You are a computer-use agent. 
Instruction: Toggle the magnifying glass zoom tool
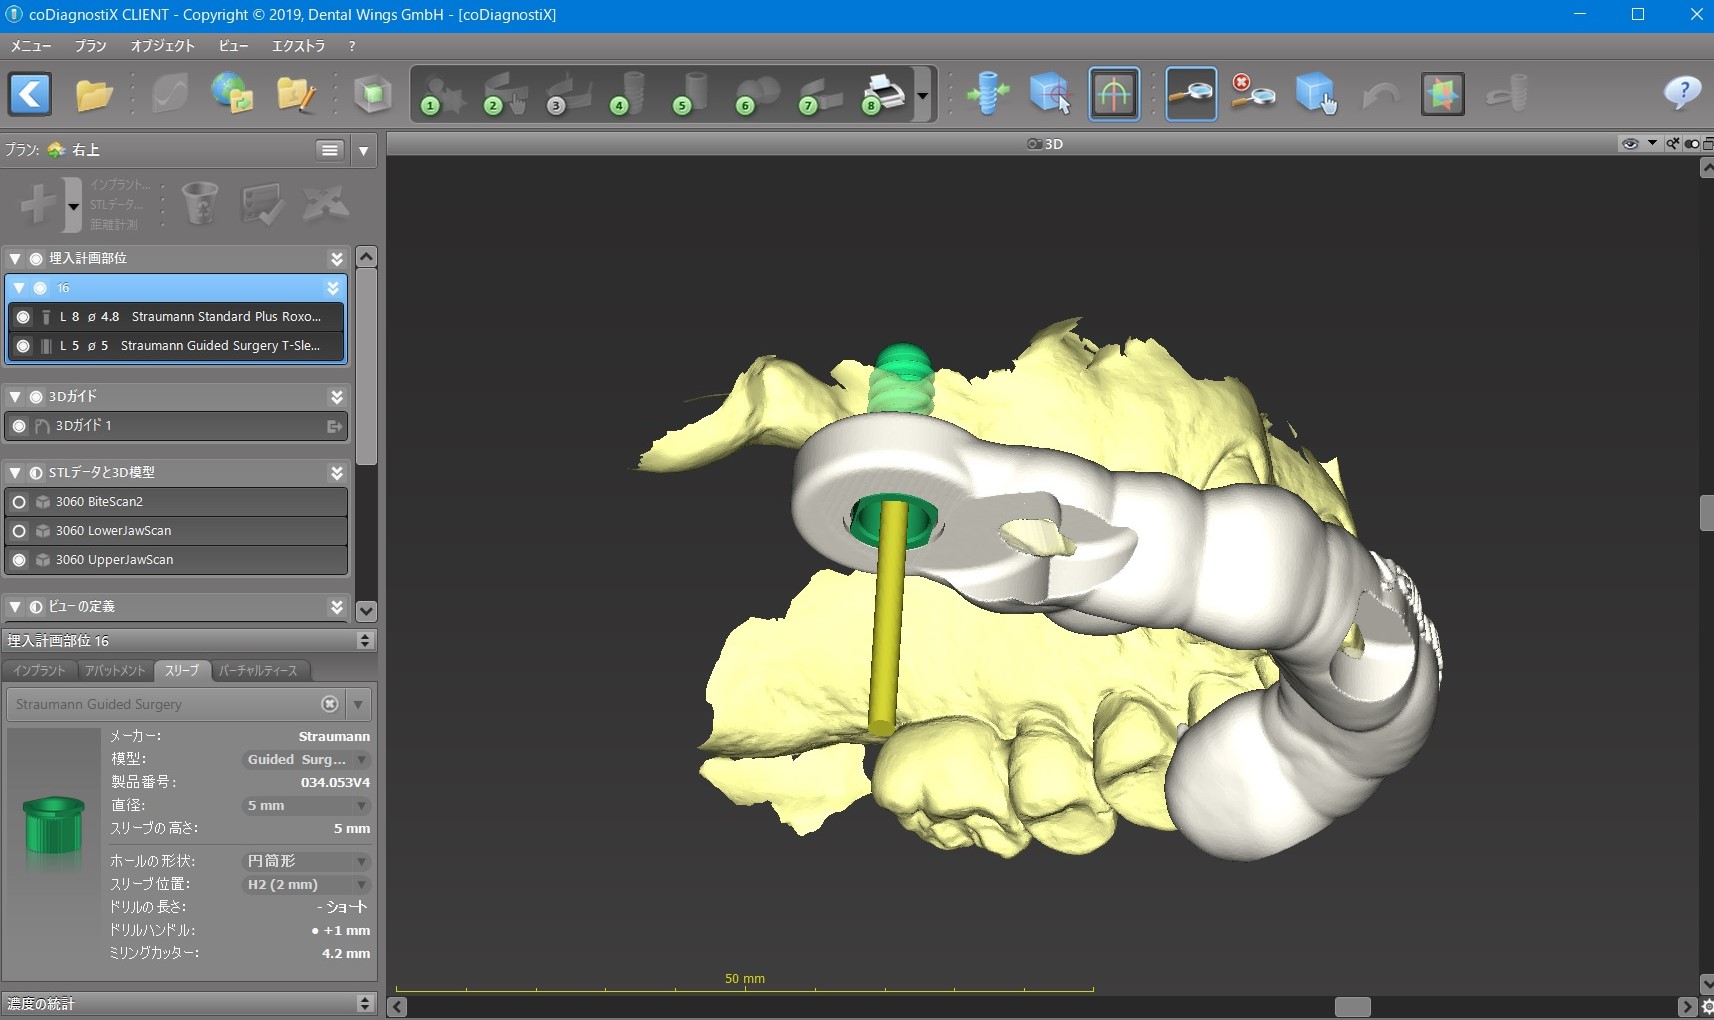tap(1191, 94)
